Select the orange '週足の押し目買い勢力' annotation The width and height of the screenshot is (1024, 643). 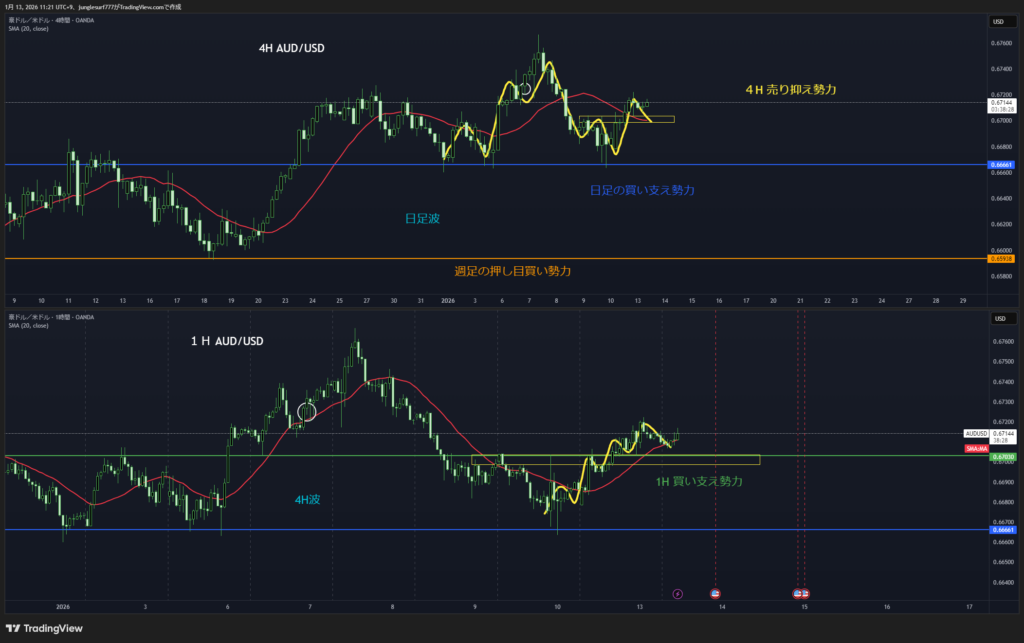tap(519, 271)
